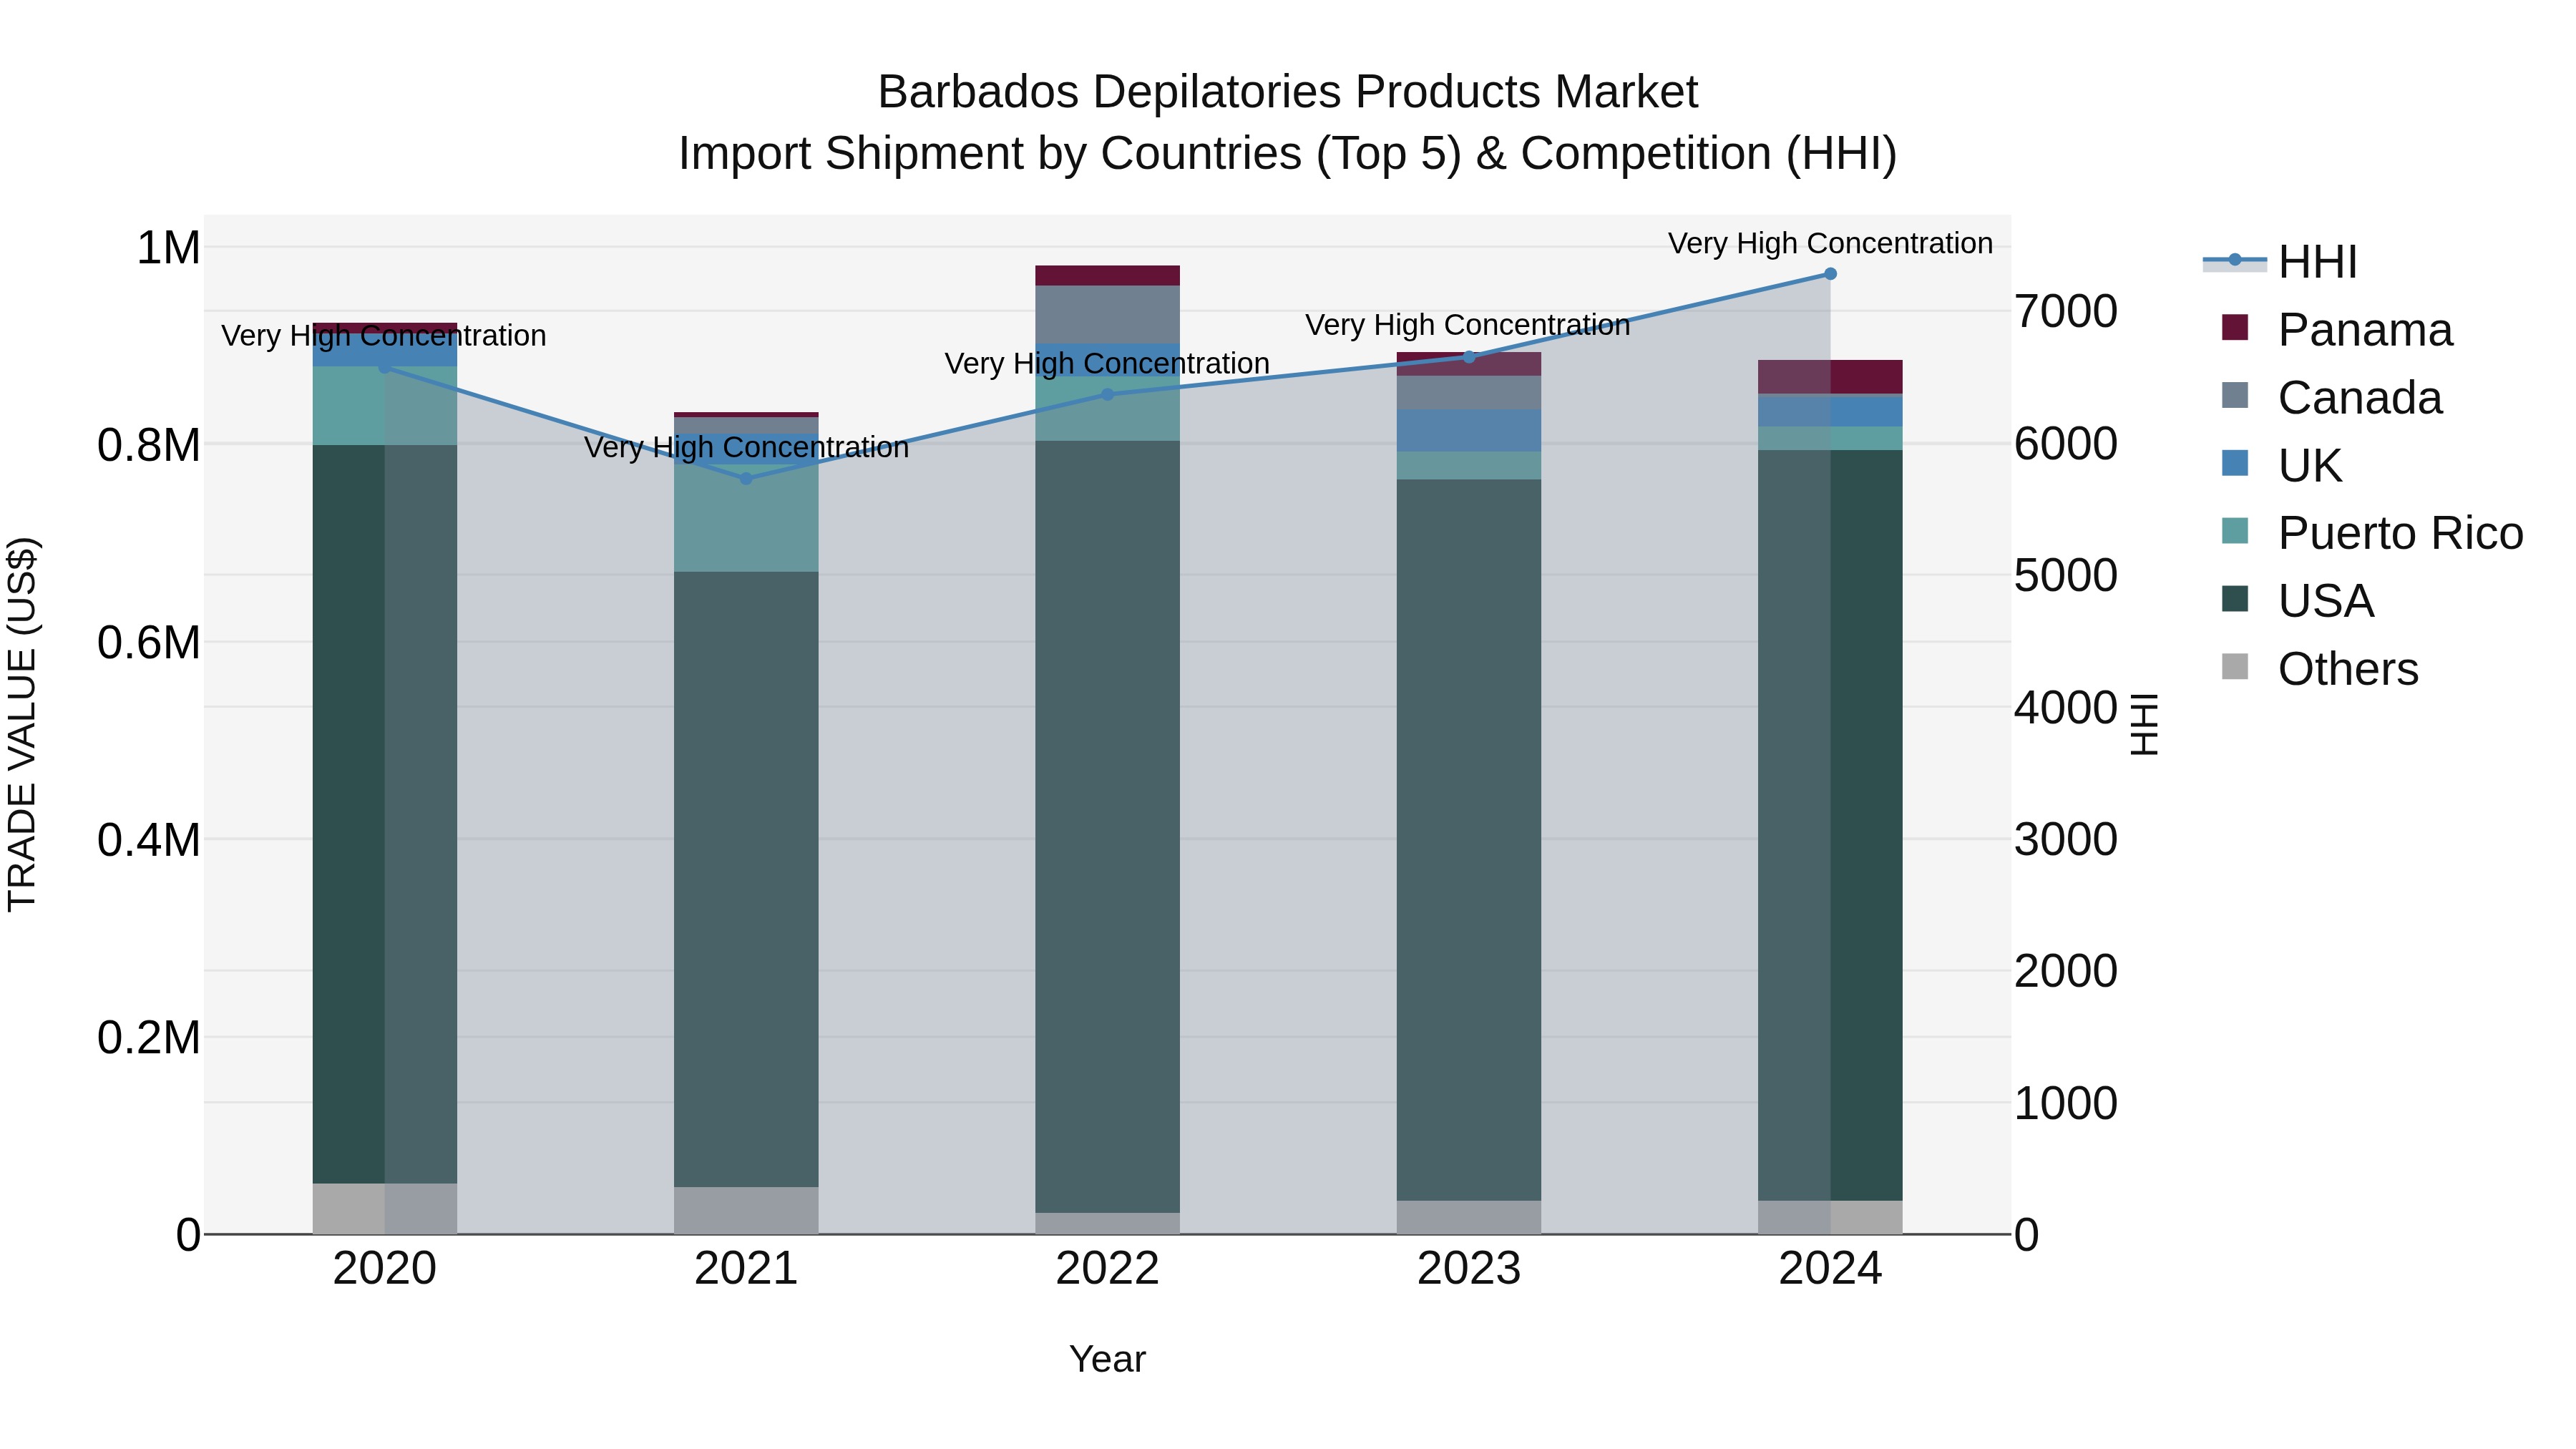Click the Puerto Rico teal legend swatch
Viewport: 2576px width, 1449px height.
coord(2235,531)
